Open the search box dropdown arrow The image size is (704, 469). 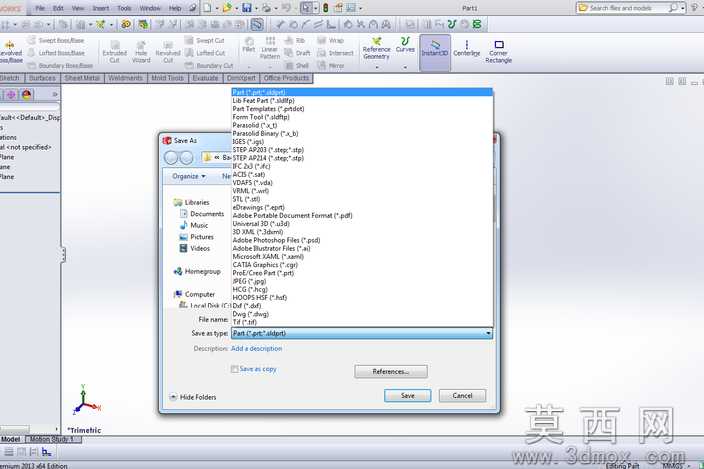click(x=682, y=8)
